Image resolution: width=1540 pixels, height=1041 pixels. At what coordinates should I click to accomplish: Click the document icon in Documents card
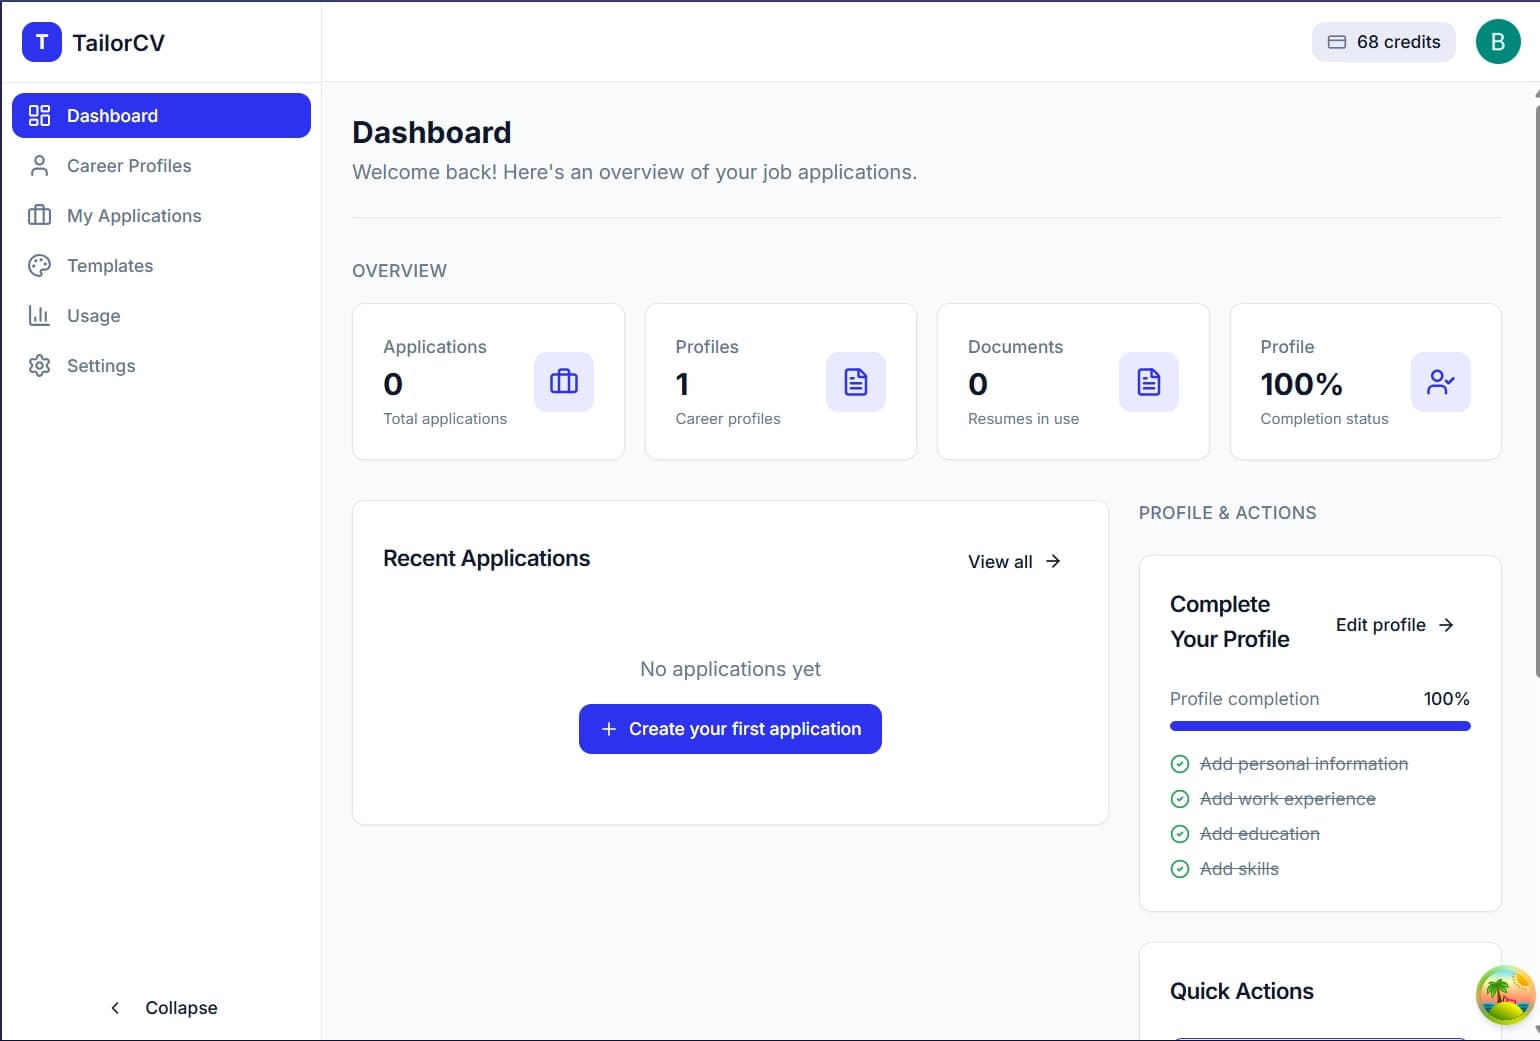point(1148,382)
